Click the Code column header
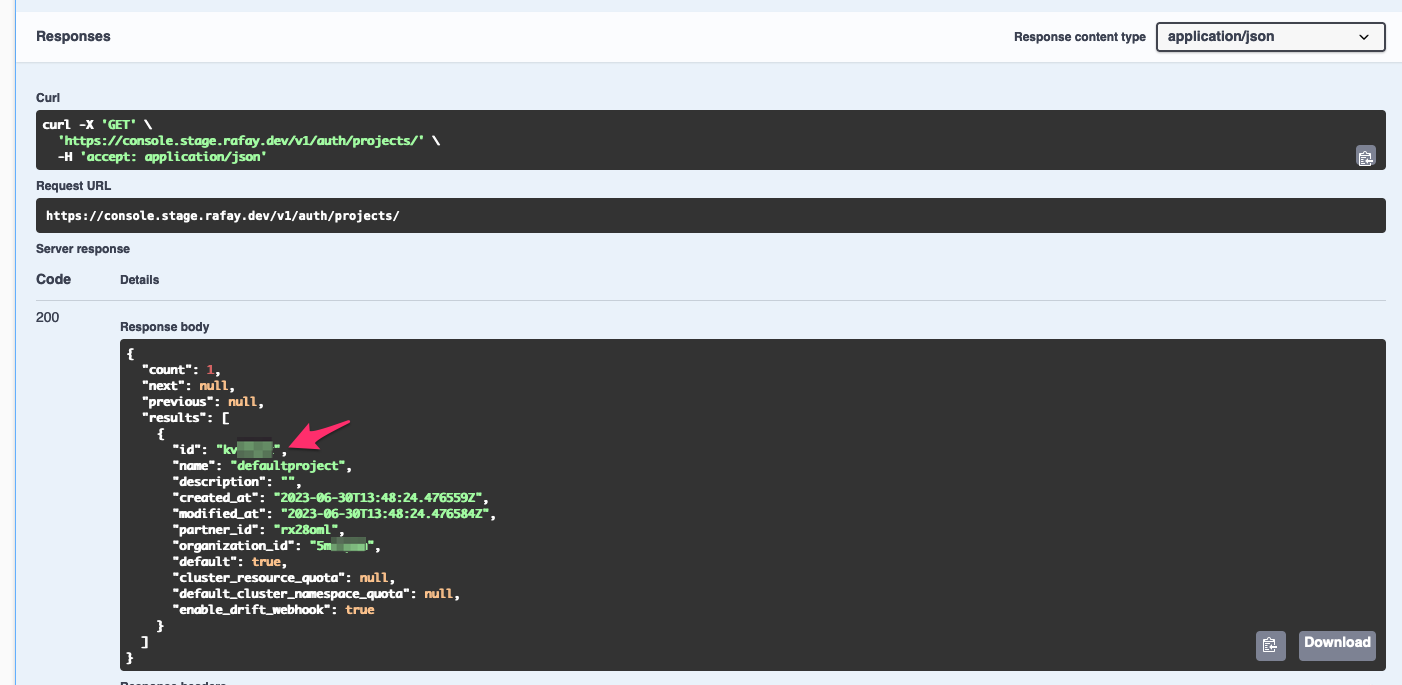This screenshot has width=1402, height=685. [x=54, y=279]
